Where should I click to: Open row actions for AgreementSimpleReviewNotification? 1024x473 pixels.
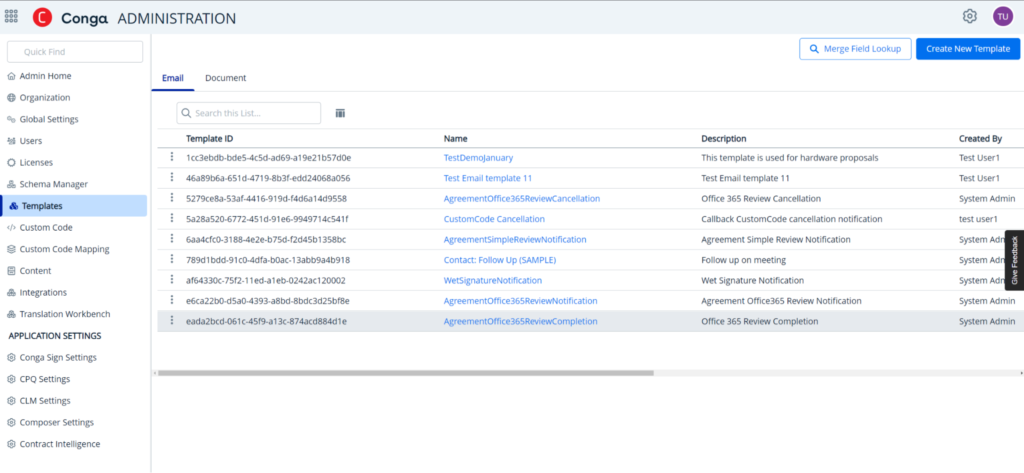point(172,239)
